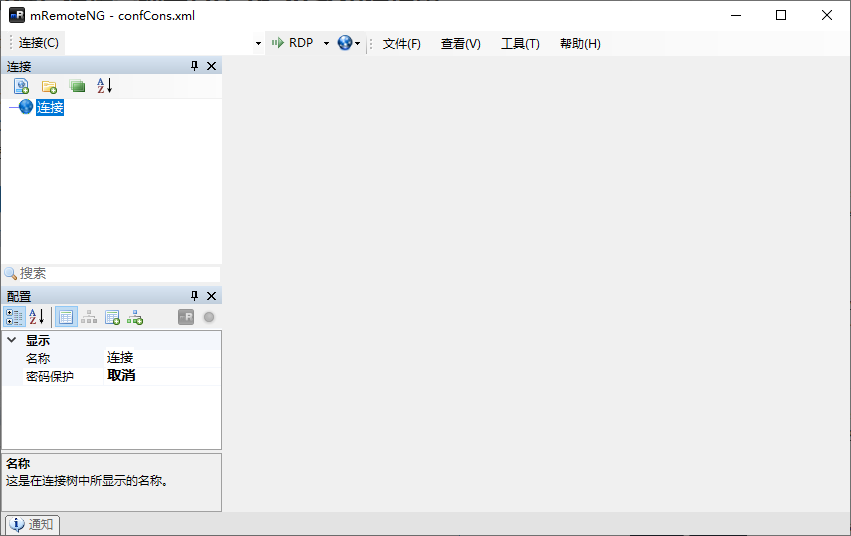851x536 pixels.
Task: Open the 工具(T) menu
Action: click(519, 43)
